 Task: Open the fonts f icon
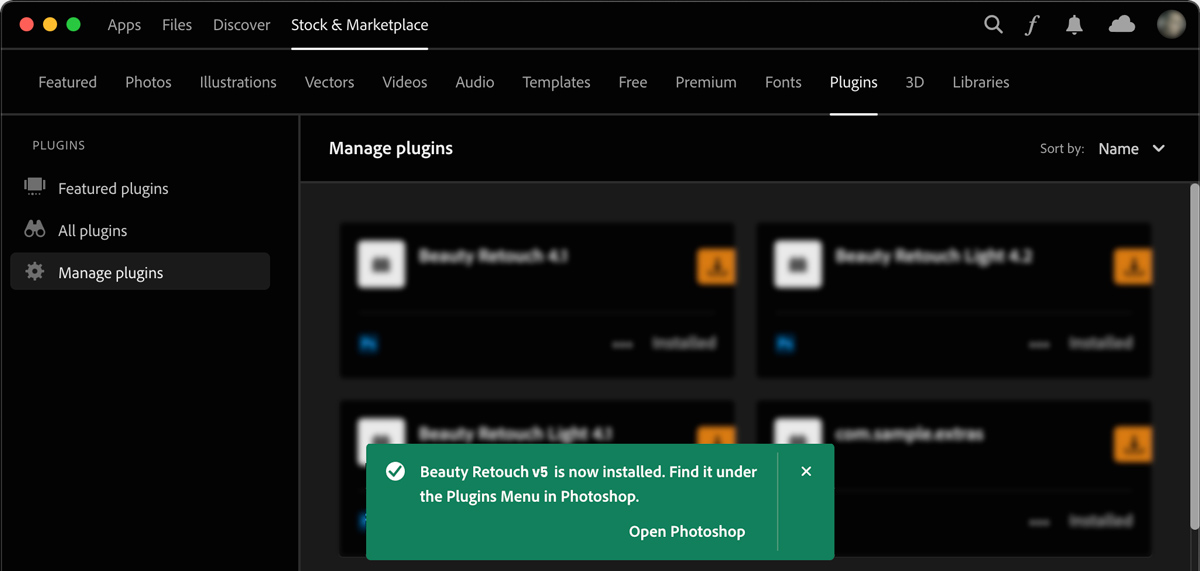click(1032, 25)
